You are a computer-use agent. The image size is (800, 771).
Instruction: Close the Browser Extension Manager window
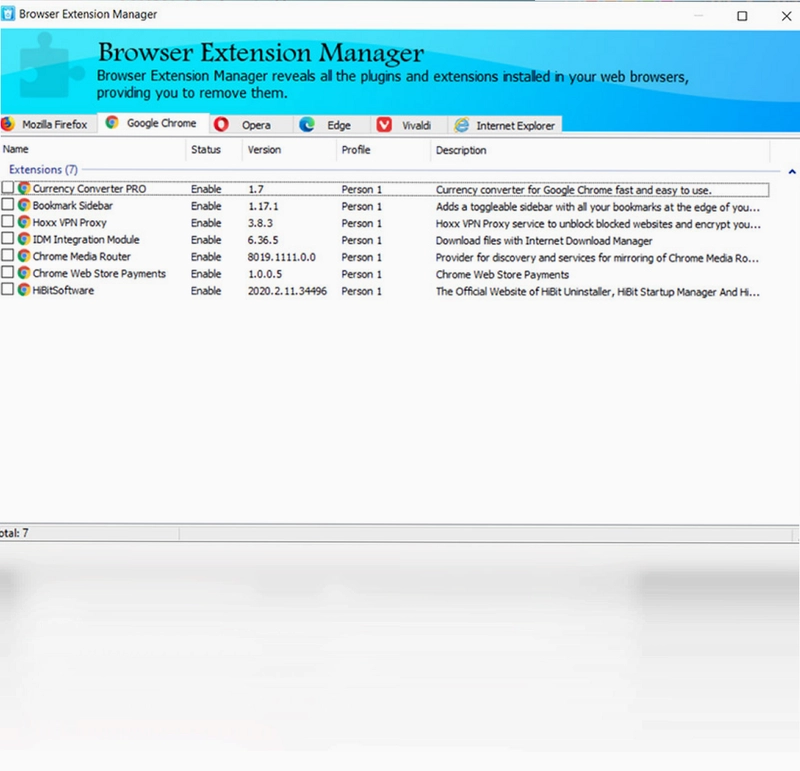point(786,16)
